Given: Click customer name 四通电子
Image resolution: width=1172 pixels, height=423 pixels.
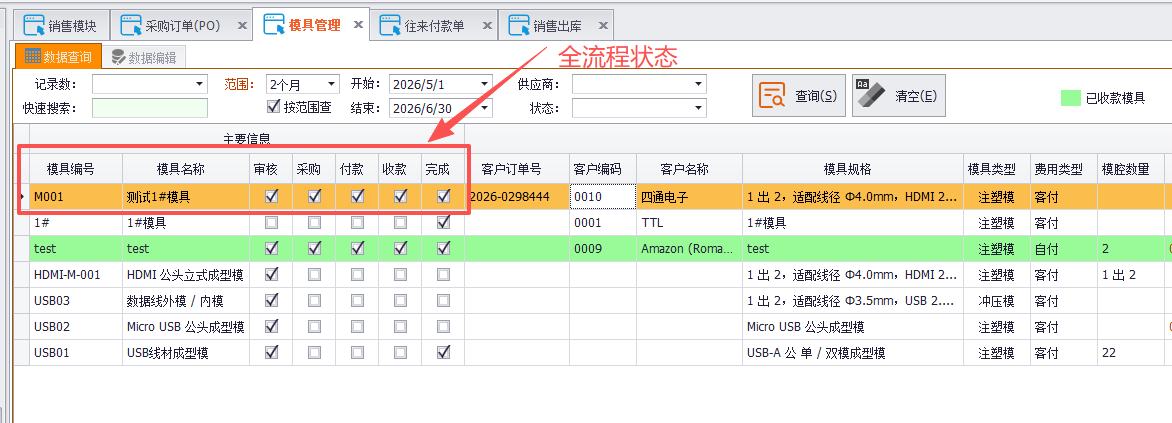Looking at the screenshot, I should [689, 197].
